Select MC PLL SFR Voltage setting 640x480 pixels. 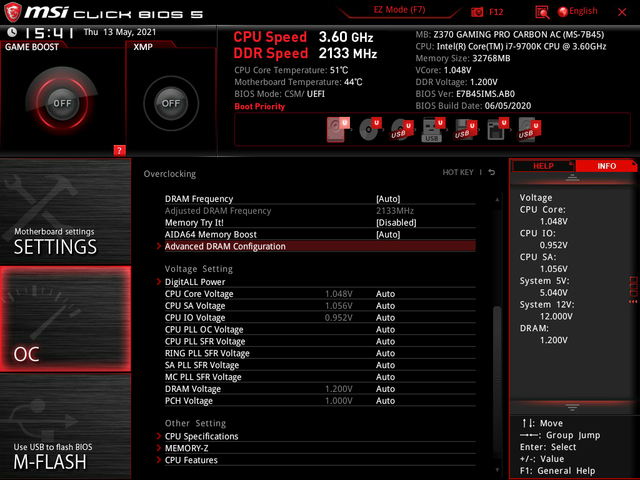click(x=320, y=376)
